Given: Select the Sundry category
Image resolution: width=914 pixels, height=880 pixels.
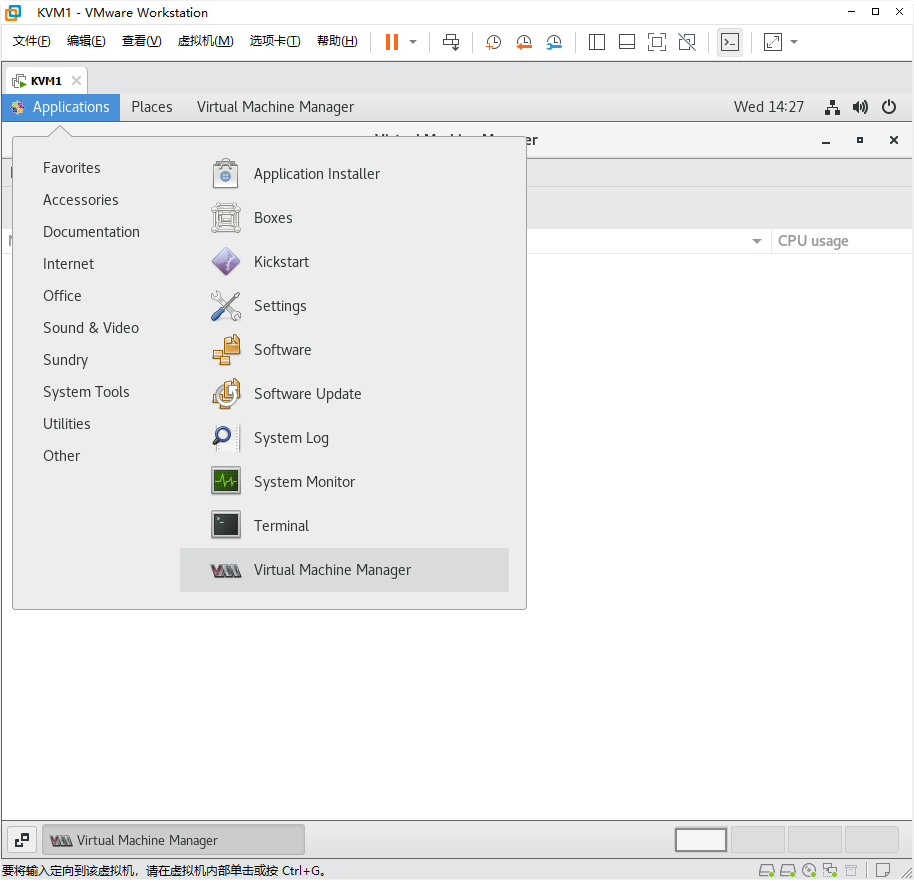Looking at the screenshot, I should pyautogui.click(x=65, y=360).
